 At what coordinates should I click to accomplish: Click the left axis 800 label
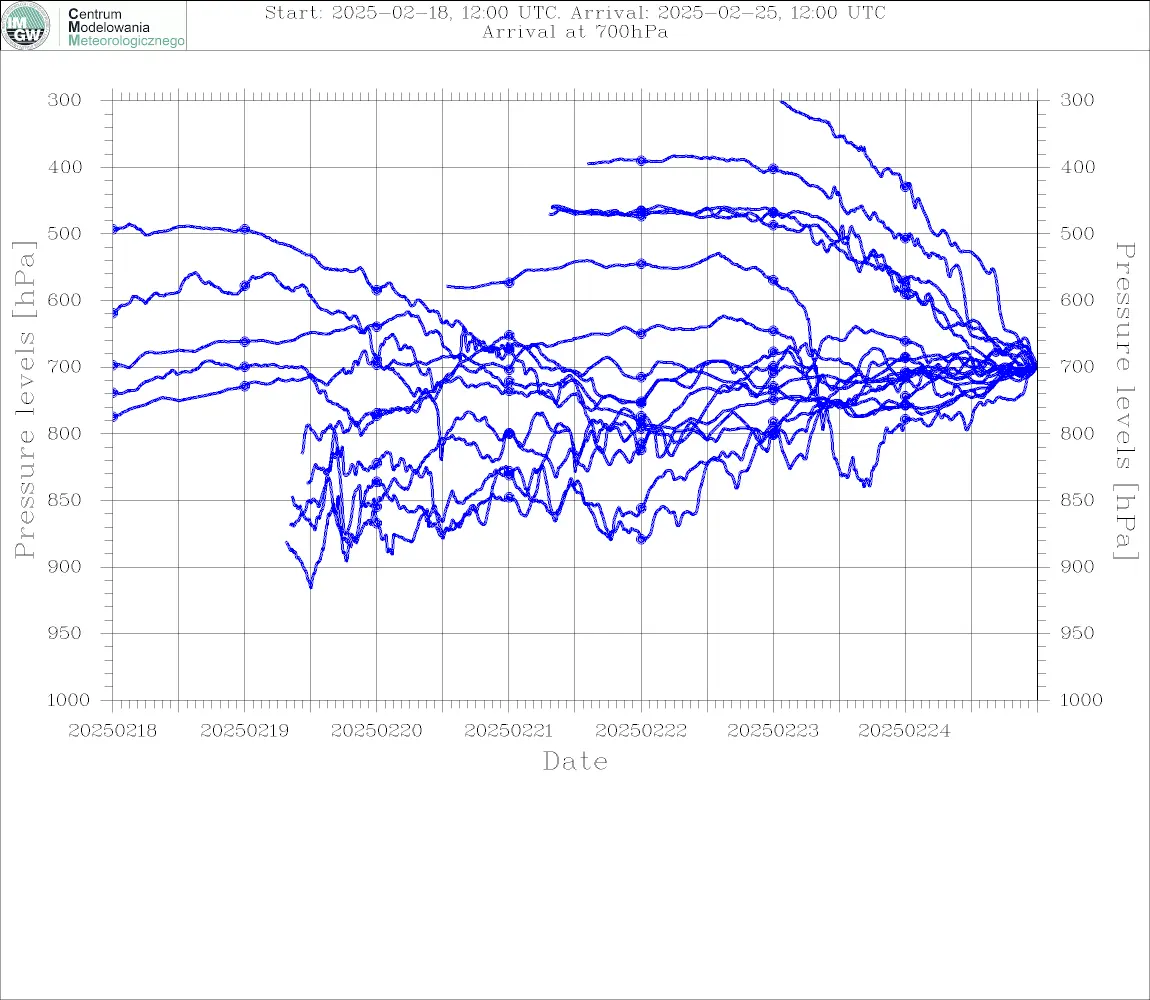65,433
